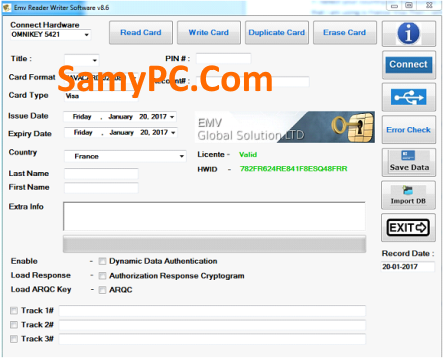The width and height of the screenshot is (446, 361).
Task: Click the EXIT arrow icon button
Action: 408,228
